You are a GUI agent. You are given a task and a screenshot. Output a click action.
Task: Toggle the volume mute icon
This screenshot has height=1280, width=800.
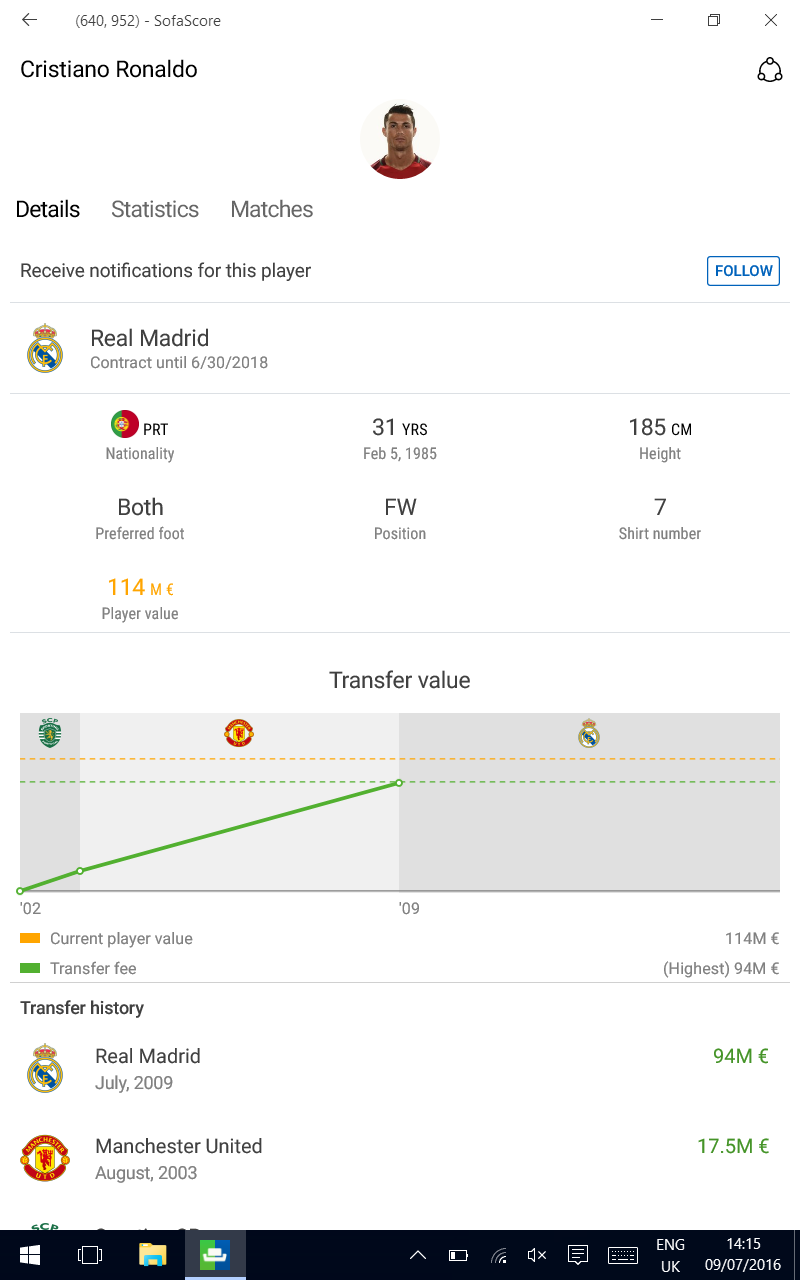537,1255
